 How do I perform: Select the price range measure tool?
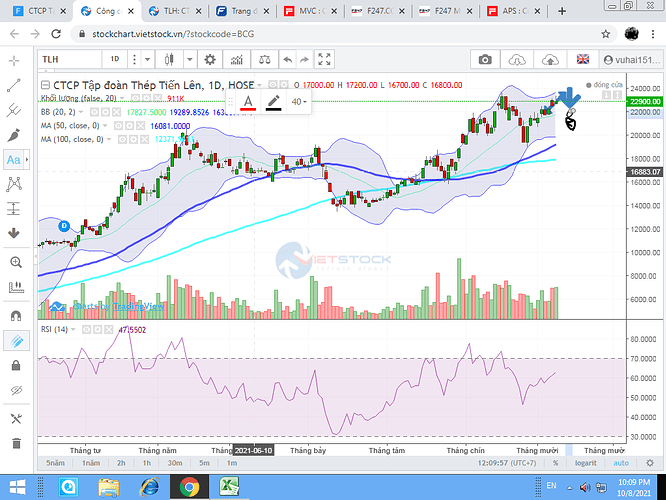click(x=14, y=209)
